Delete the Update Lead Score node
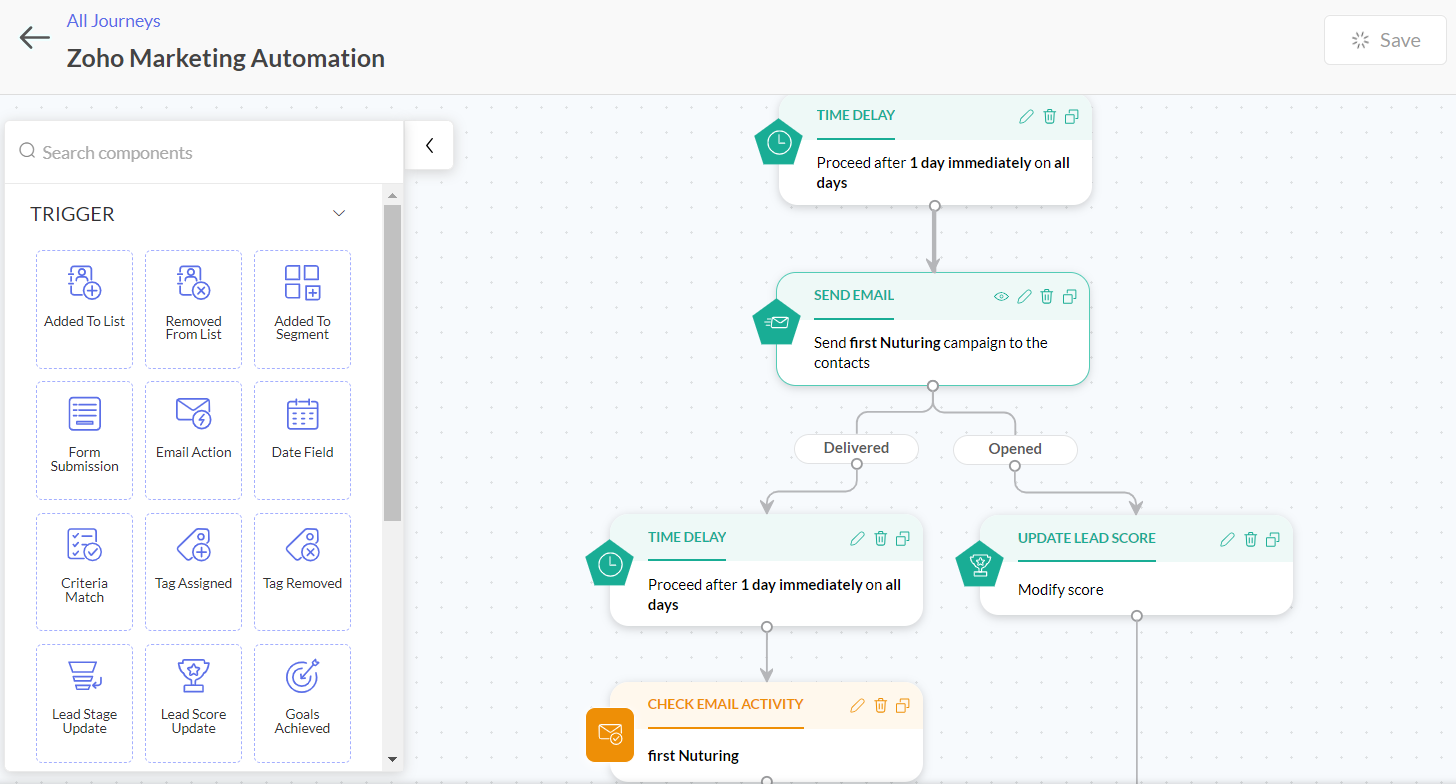1456x784 pixels. click(x=1250, y=539)
